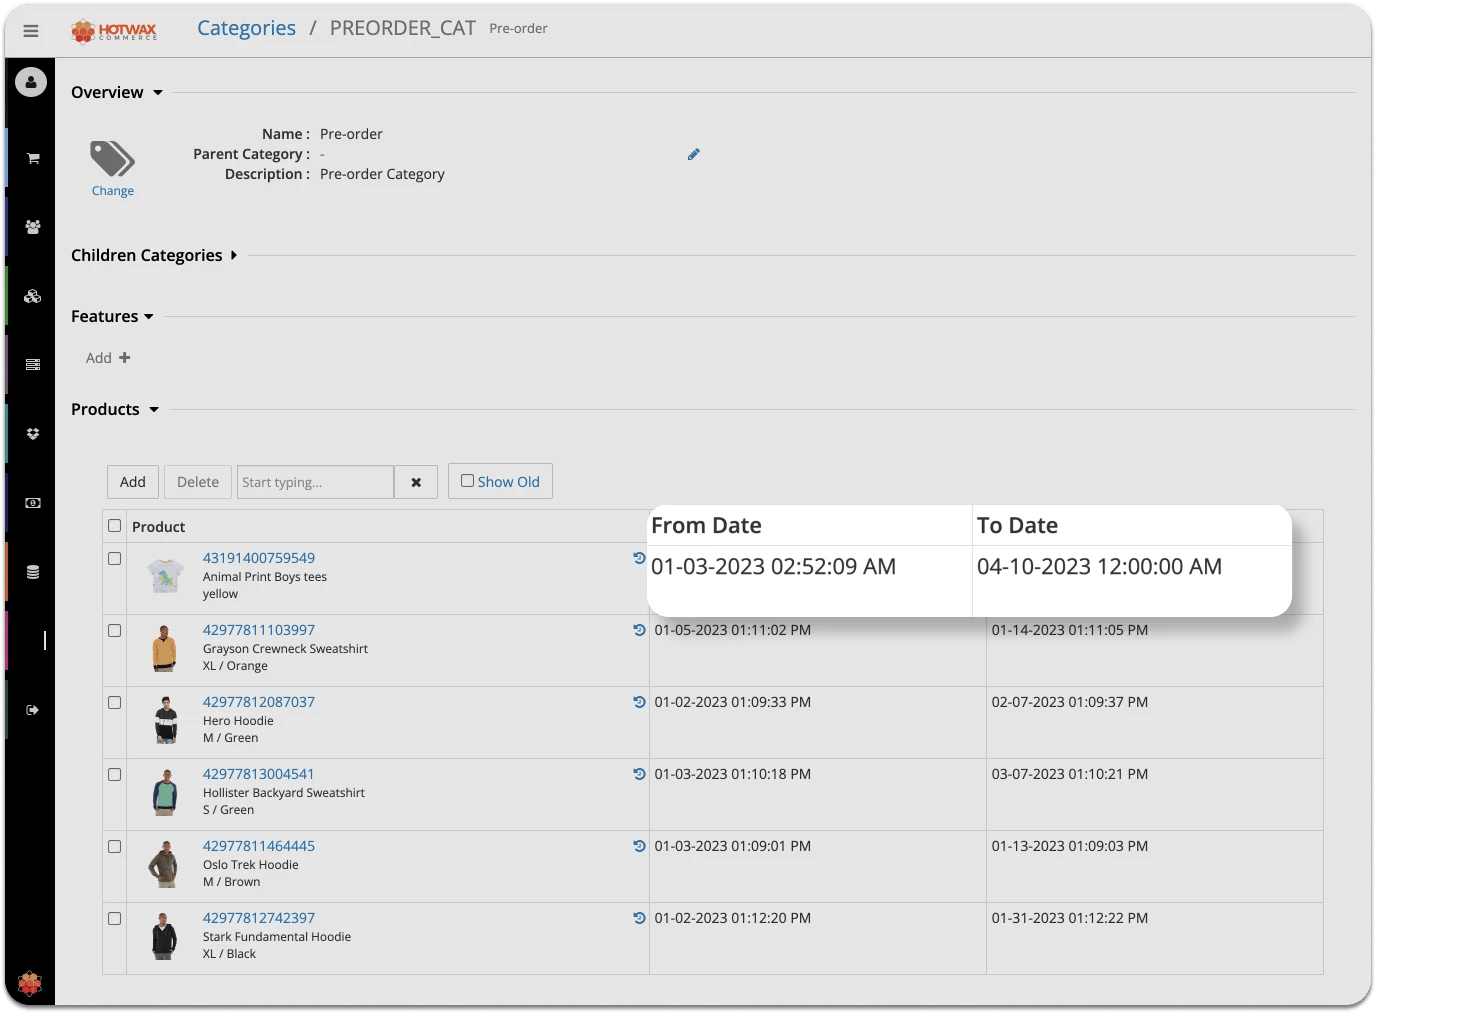Screen dimensions: 1483x1033
Task: Expand the Children Categories section
Action: coord(154,255)
